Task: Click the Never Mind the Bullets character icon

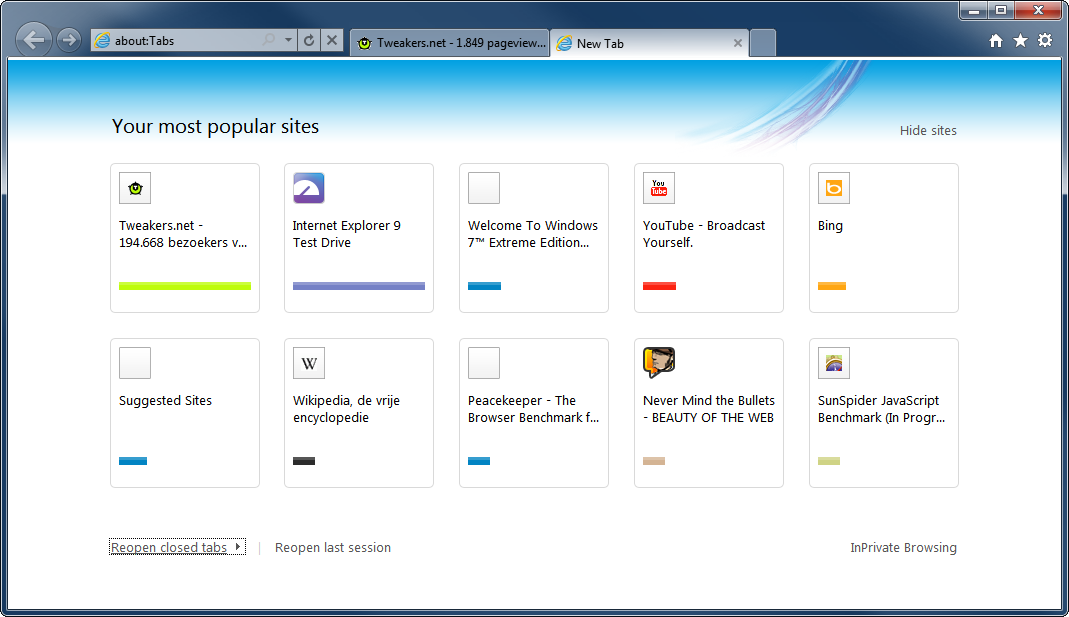Action: [659, 362]
